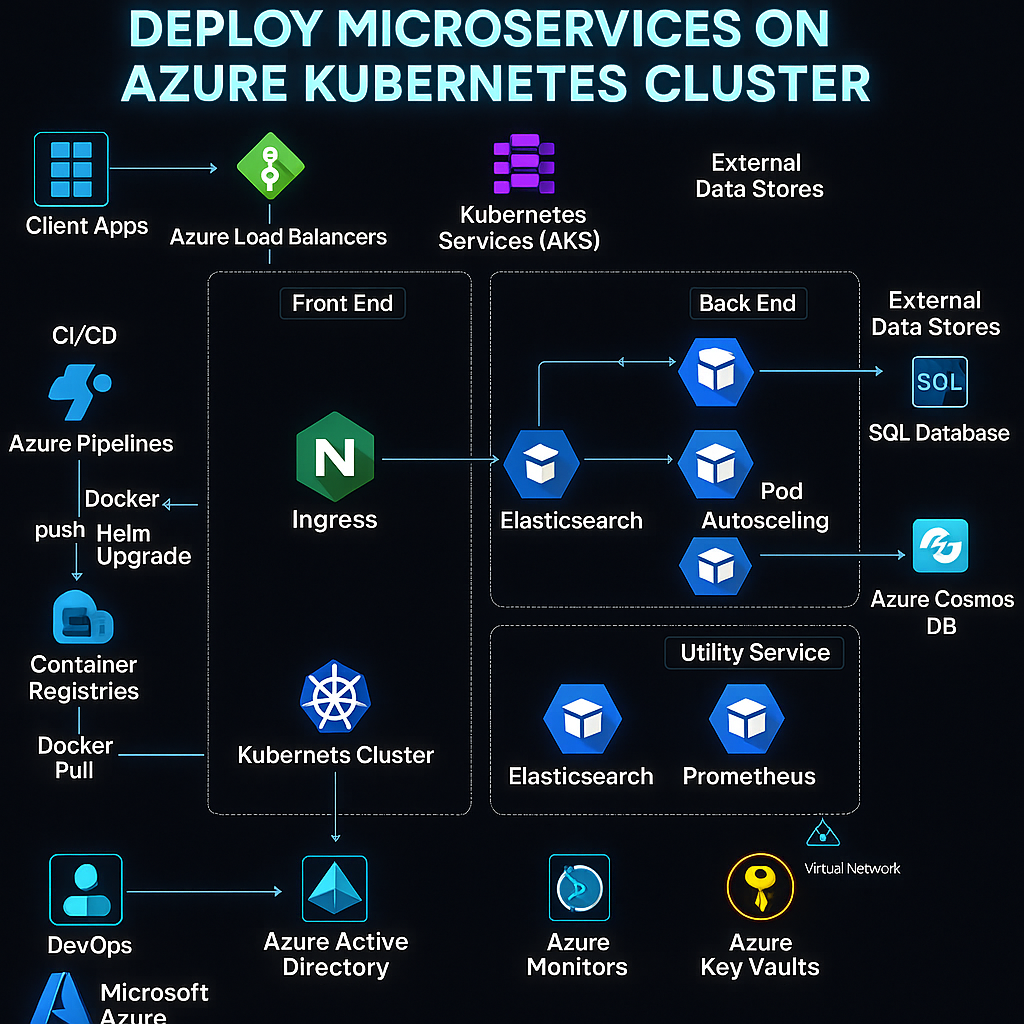This screenshot has height=1024, width=1024.
Task: Click the Kubernetes cluster wheel icon
Action: [335, 696]
